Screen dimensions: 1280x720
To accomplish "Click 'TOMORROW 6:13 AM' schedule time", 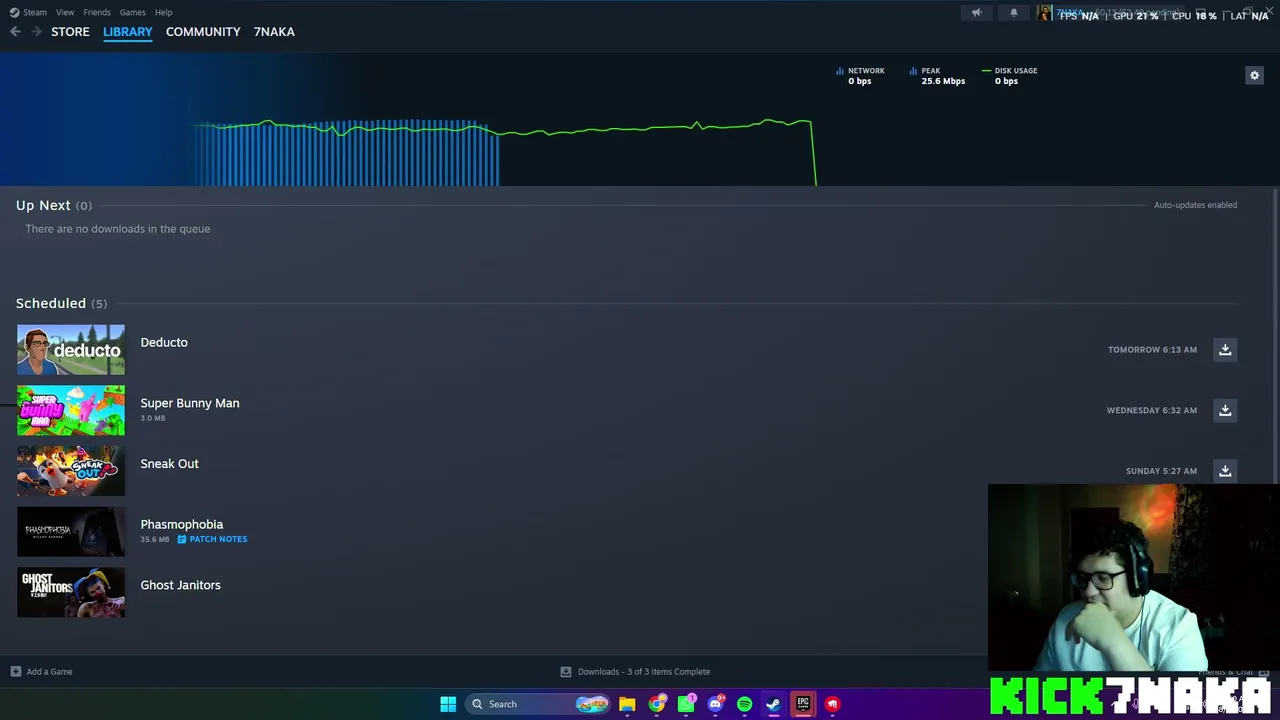I will (1152, 350).
